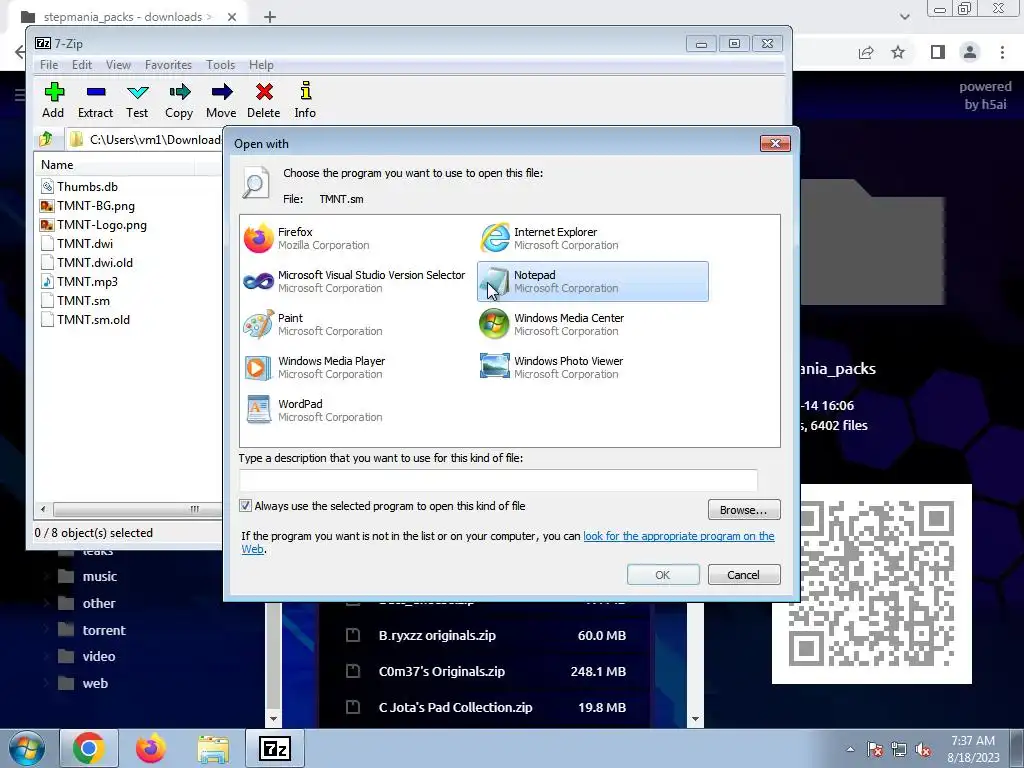Select TMNT.sm.old in the file list

[93, 319]
